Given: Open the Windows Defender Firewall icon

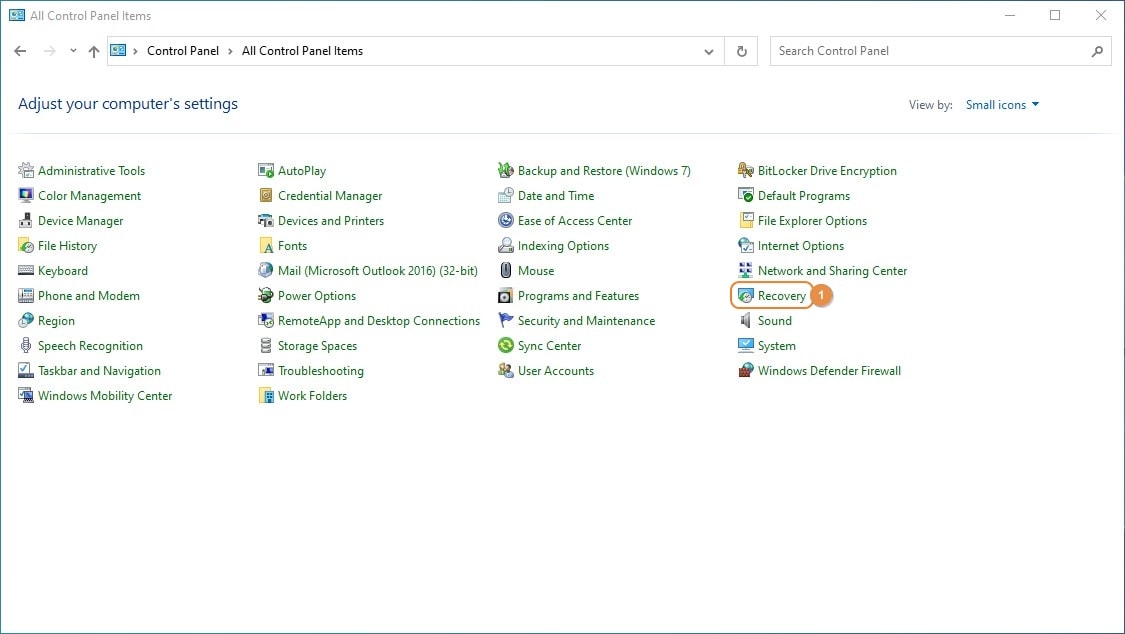Looking at the screenshot, I should click(x=746, y=371).
